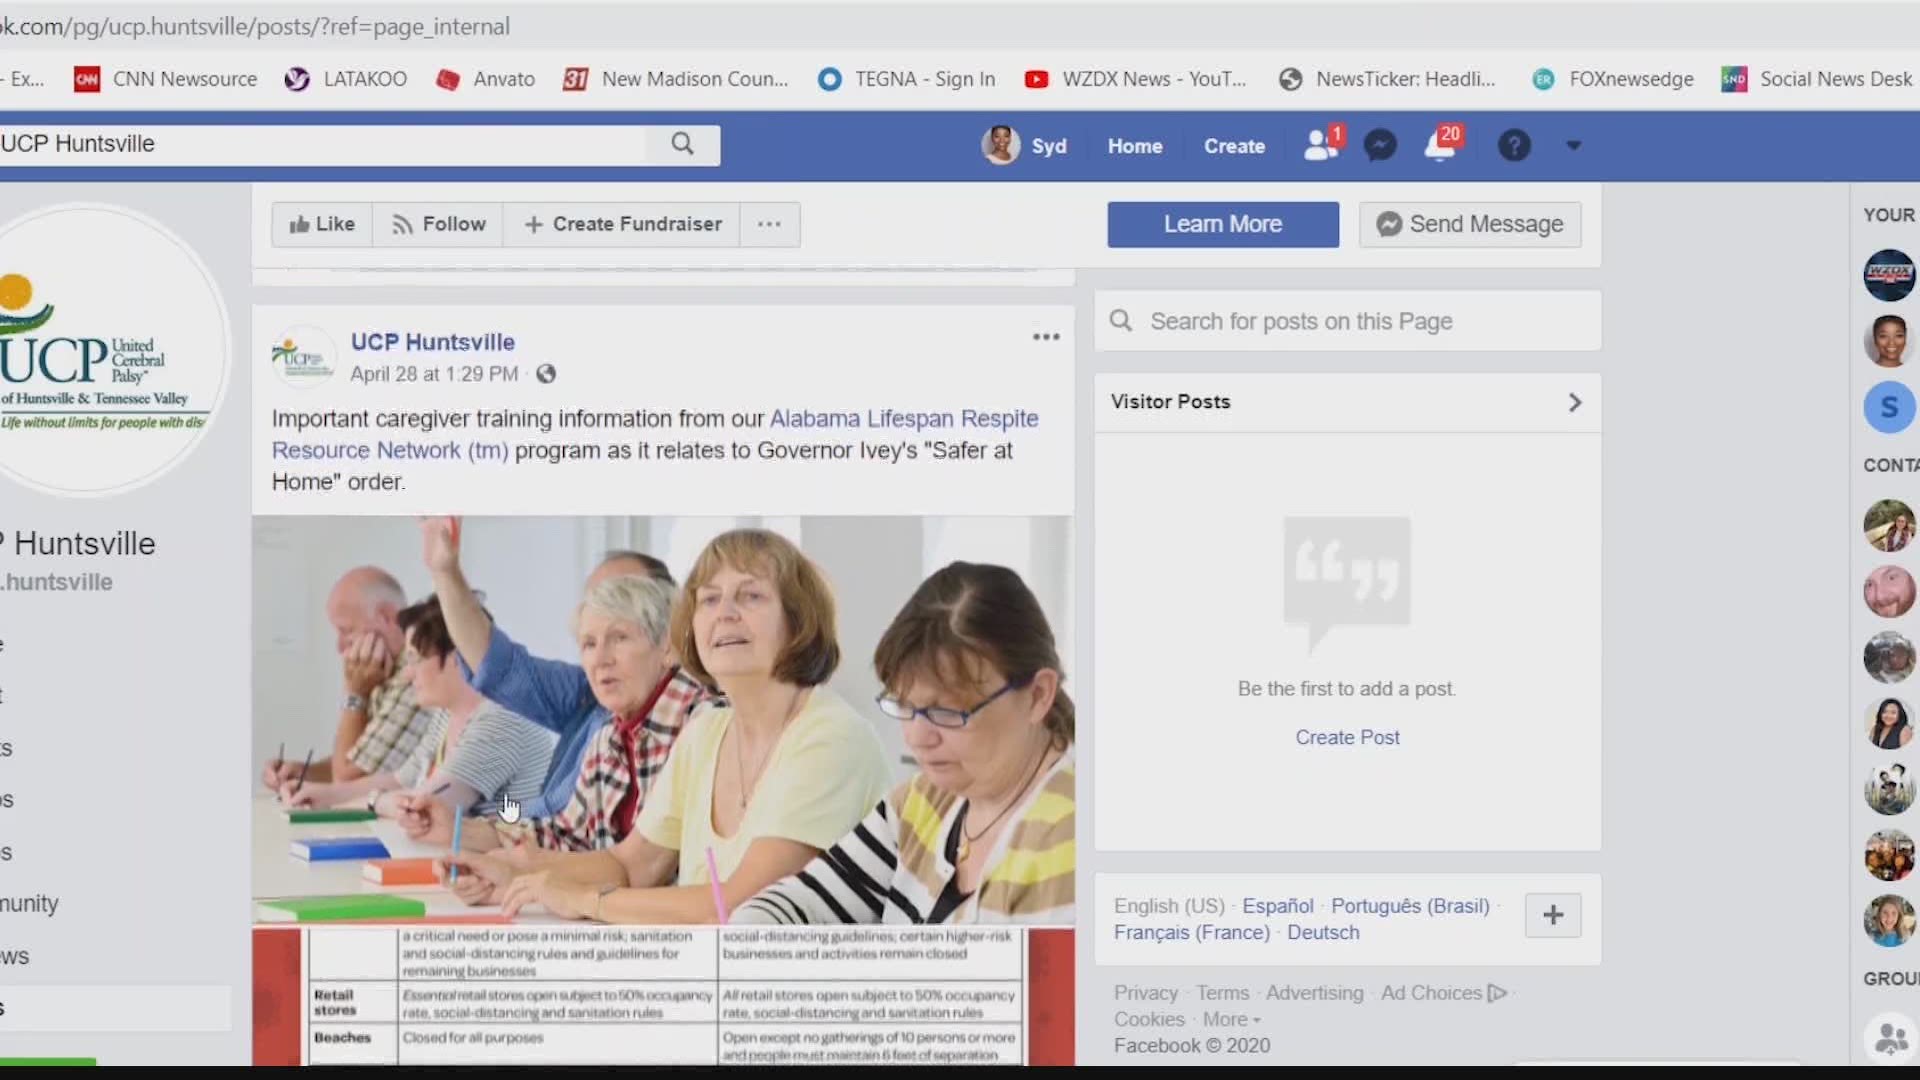Open the notifications bell icon
The width and height of the screenshot is (1920, 1080).
pyautogui.click(x=1441, y=145)
